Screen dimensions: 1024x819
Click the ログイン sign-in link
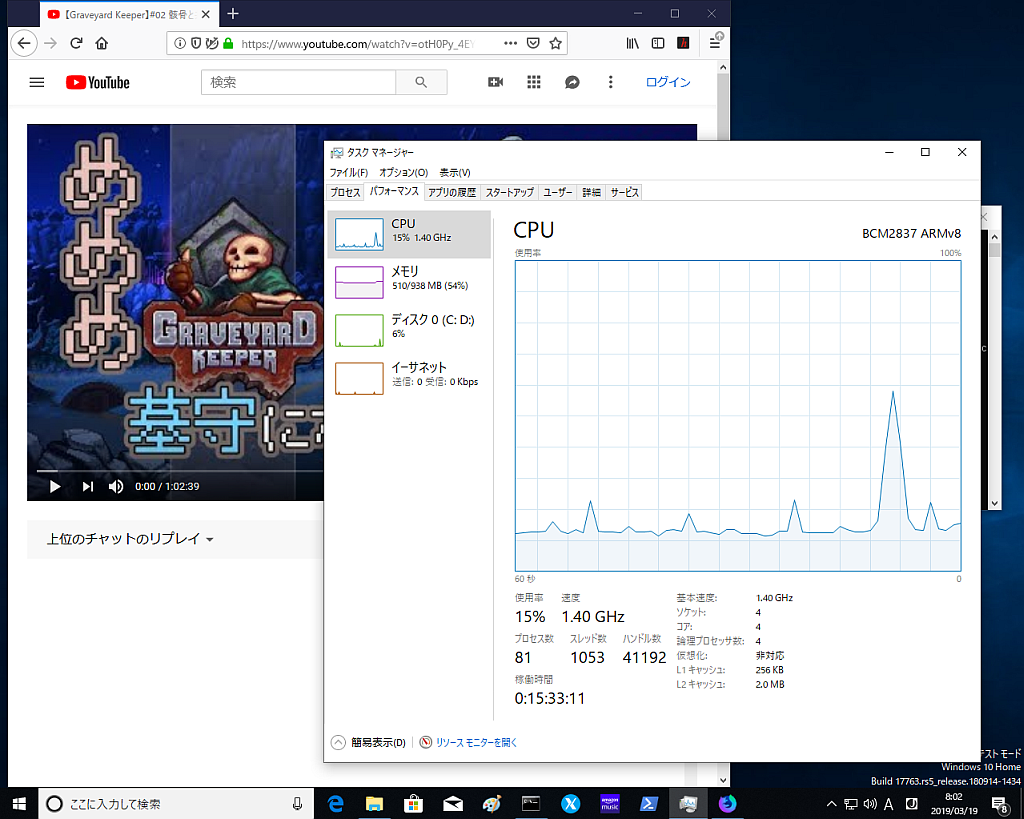[668, 82]
